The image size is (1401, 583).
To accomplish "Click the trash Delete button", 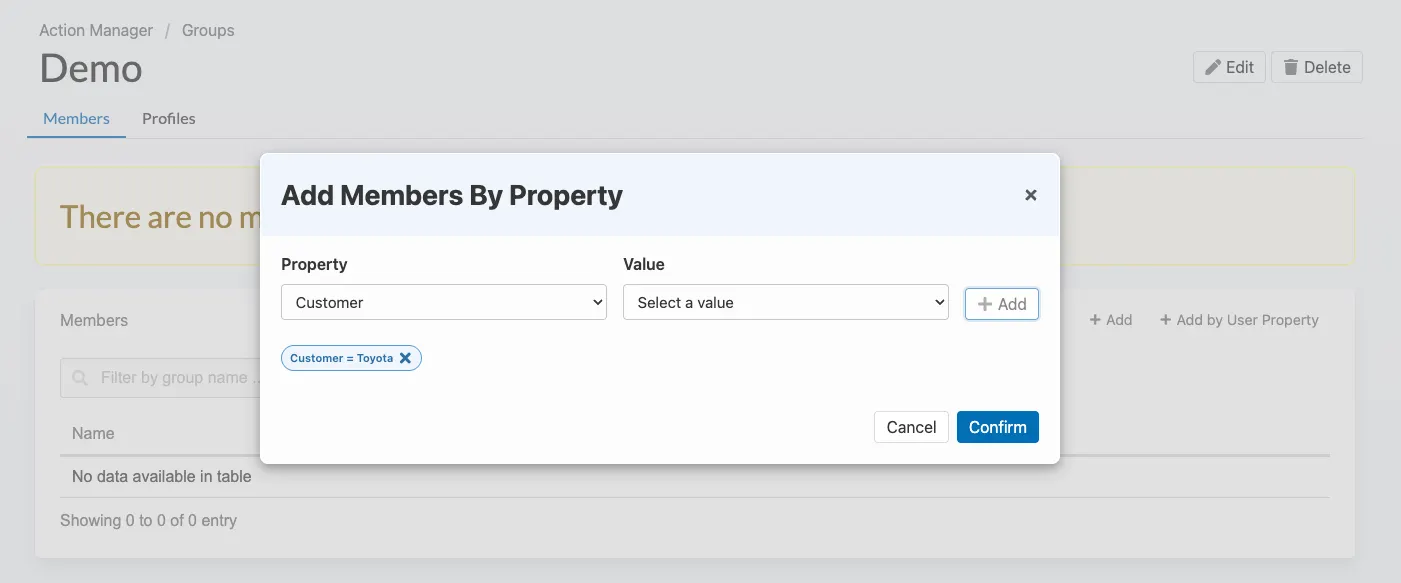I will click(x=1316, y=67).
